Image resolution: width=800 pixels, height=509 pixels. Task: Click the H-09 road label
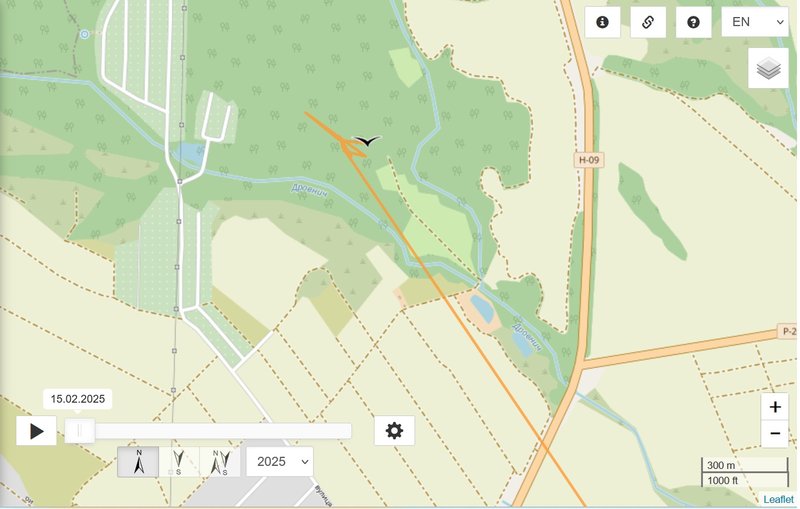pos(589,160)
